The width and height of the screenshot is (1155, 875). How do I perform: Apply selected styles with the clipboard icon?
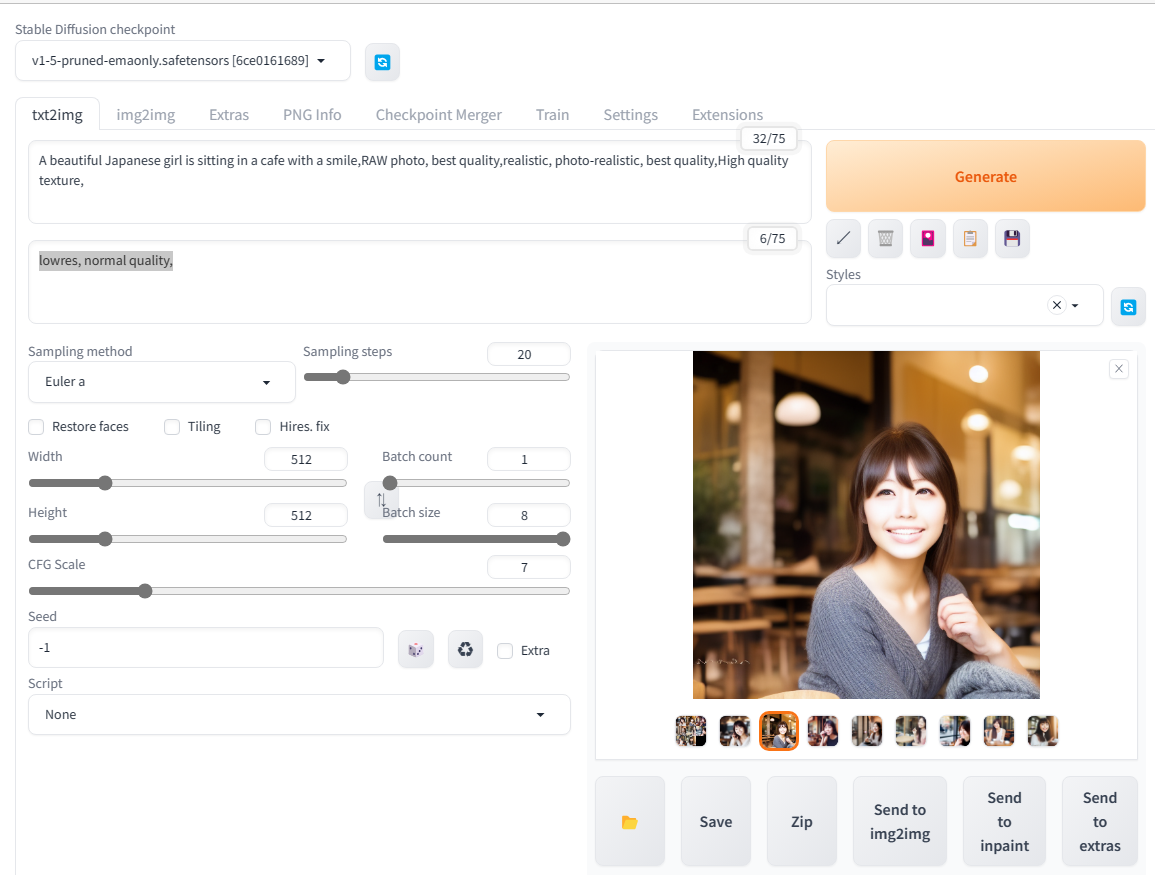point(970,238)
